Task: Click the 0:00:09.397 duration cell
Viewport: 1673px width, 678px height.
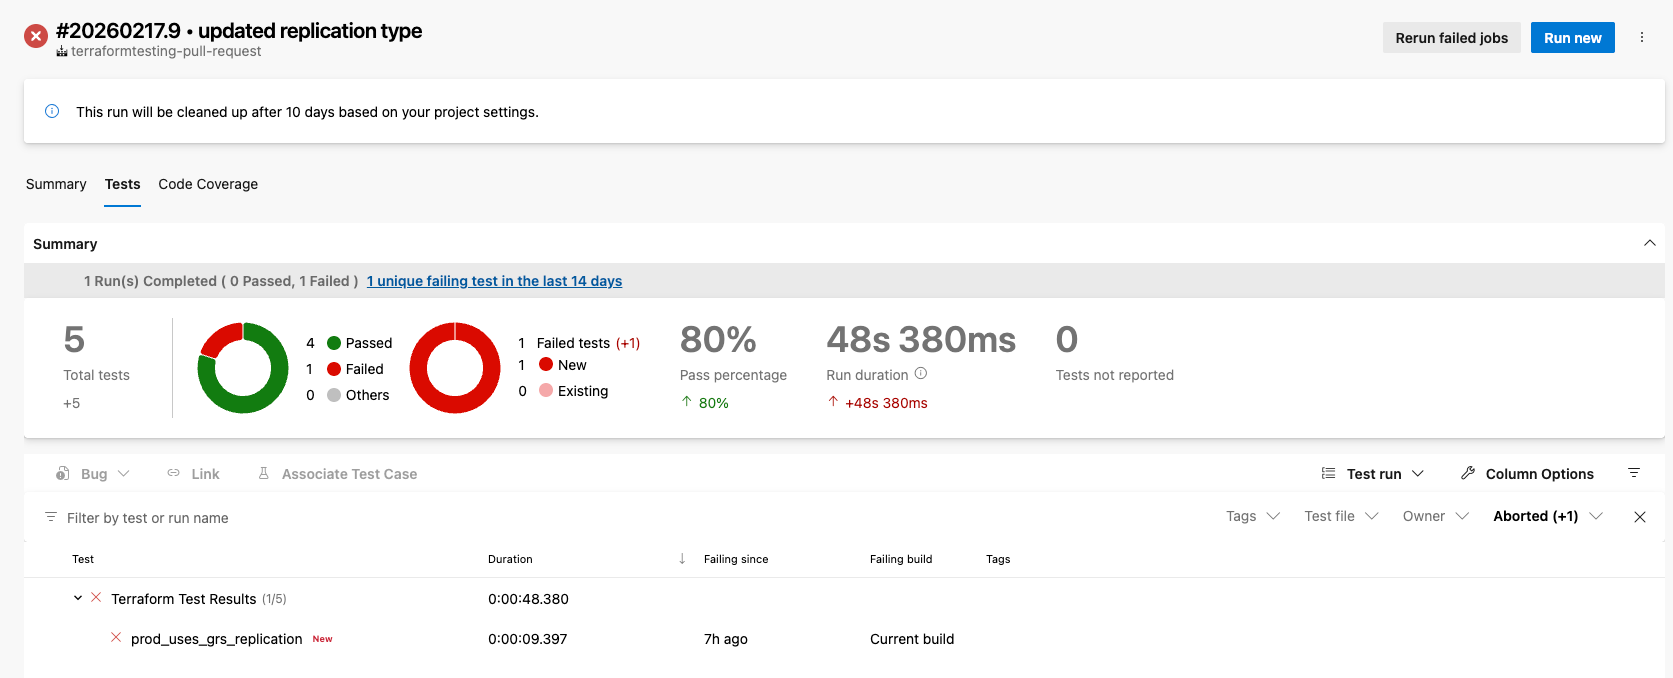Action: coord(528,639)
